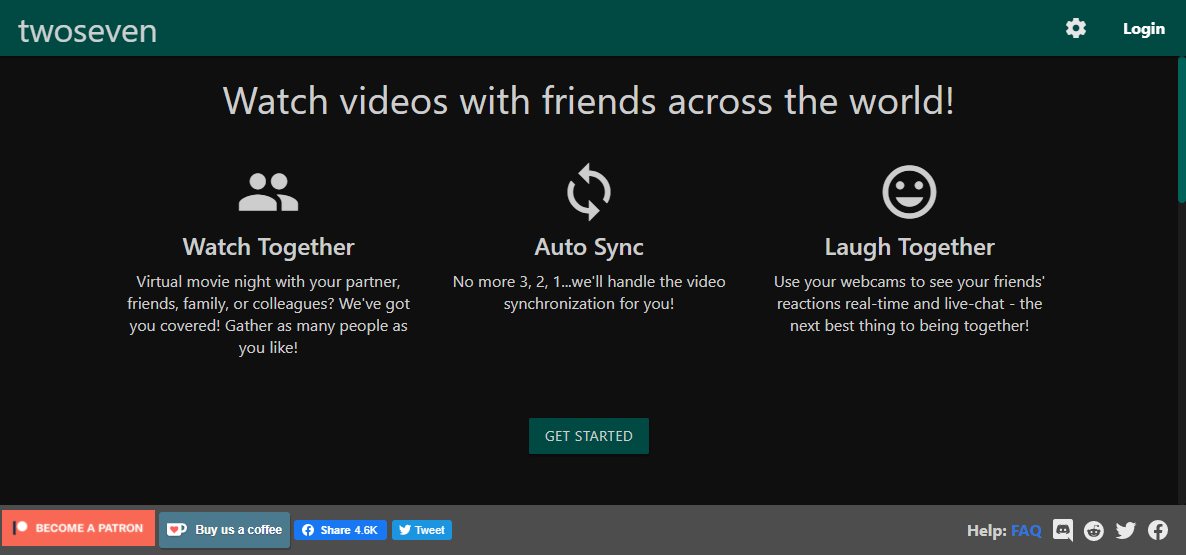
Task: Click the page vertical scrollbar
Action: point(1181,130)
